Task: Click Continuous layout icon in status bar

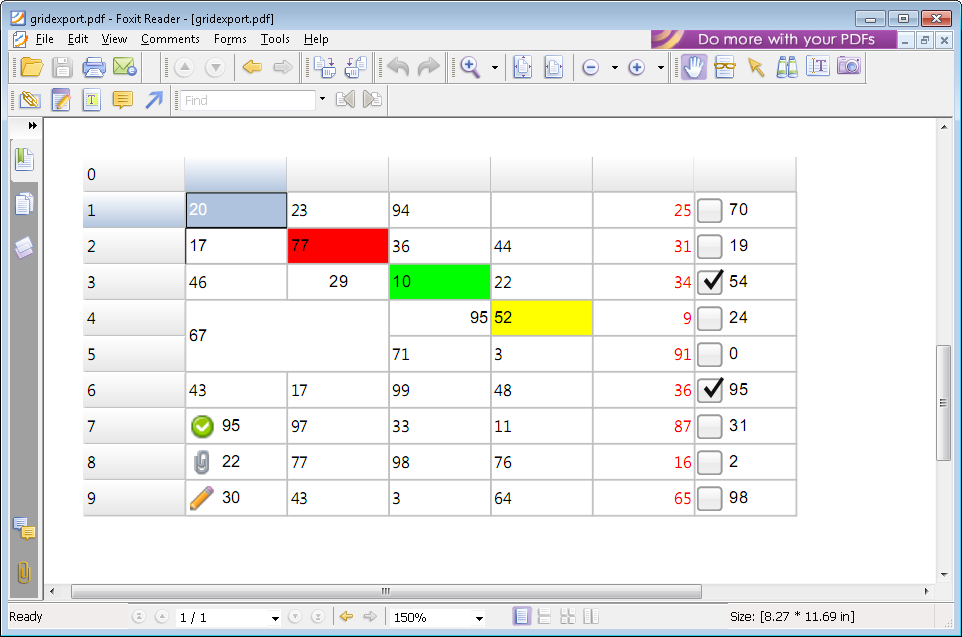Action: [544, 616]
